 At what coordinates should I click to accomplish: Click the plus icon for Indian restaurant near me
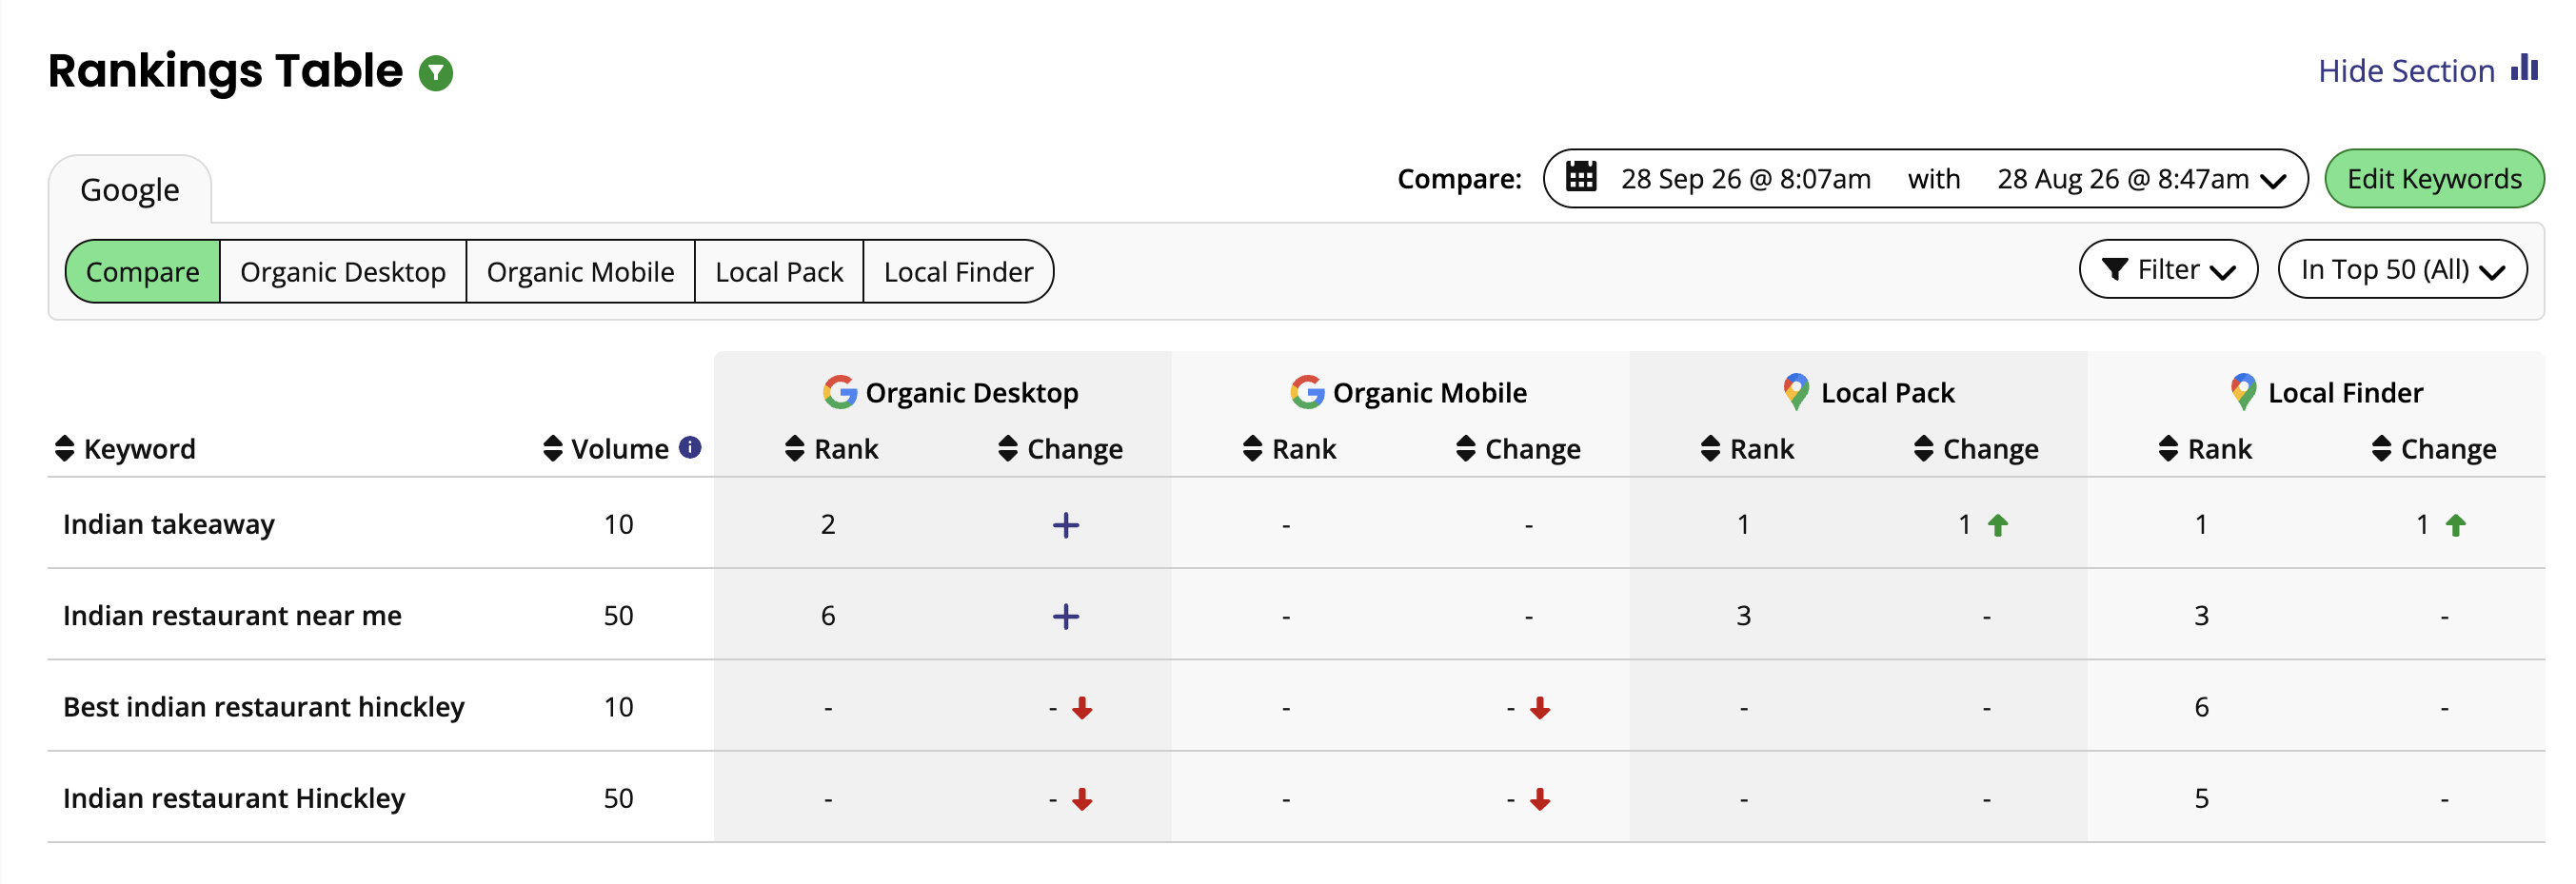(x=1066, y=616)
